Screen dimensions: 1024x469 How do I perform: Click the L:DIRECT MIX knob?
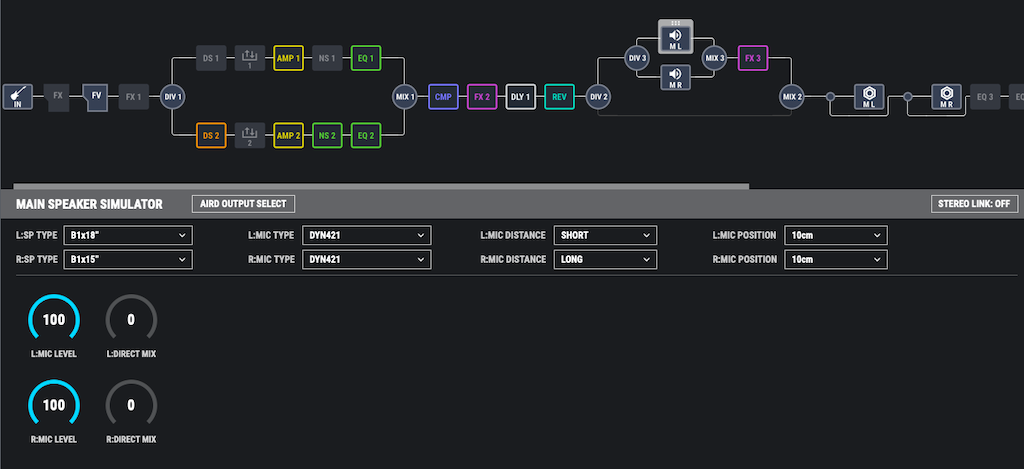click(x=131, y=319)
